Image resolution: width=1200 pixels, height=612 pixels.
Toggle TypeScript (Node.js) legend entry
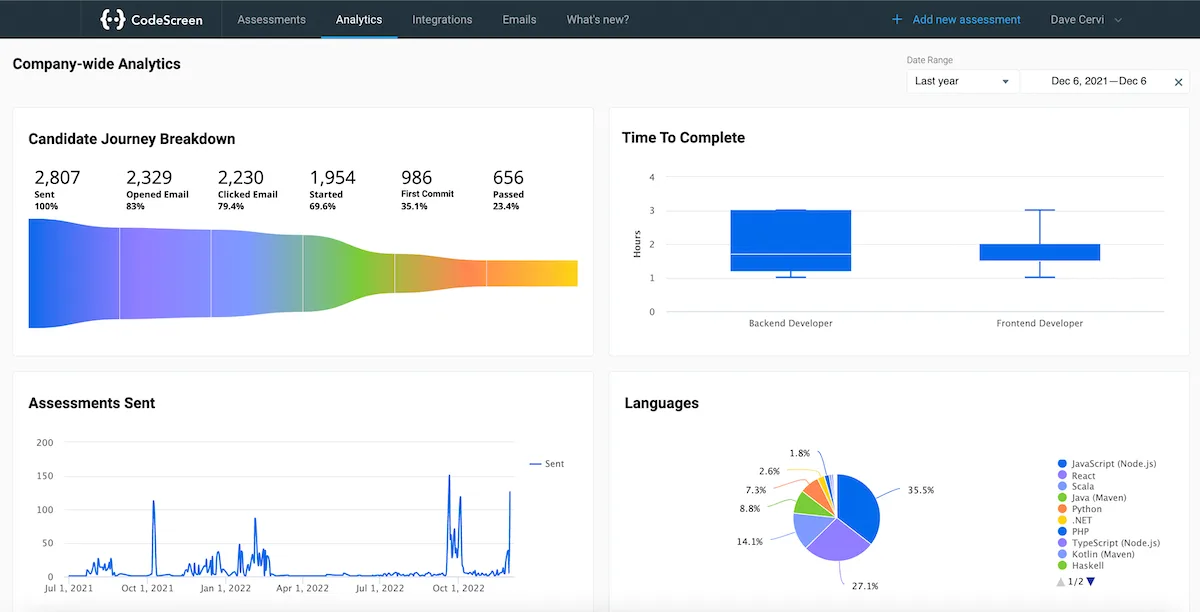[x=1108, y=543]
